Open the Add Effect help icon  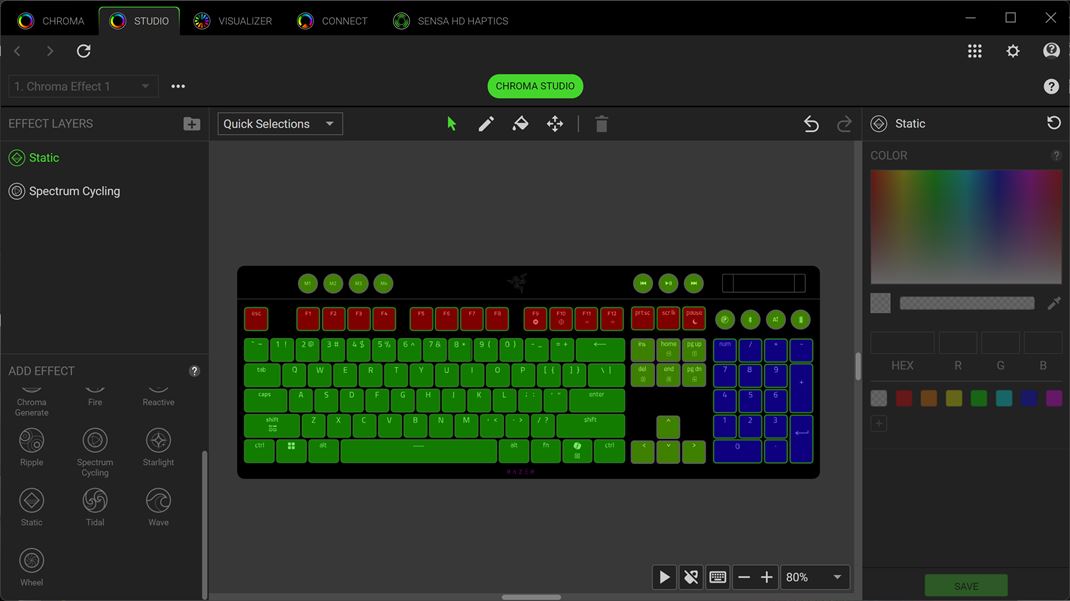[194, 370]
